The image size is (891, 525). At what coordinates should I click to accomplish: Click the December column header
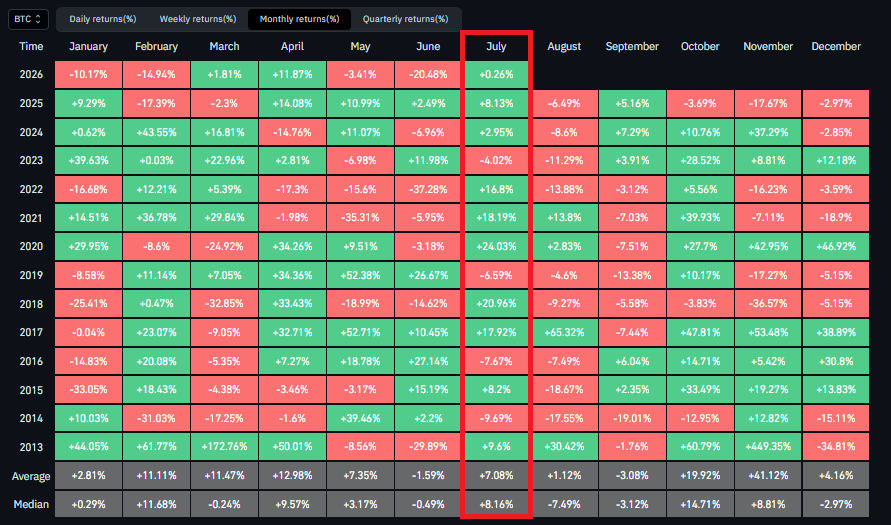pyautogui.click(x=836, y=47)
